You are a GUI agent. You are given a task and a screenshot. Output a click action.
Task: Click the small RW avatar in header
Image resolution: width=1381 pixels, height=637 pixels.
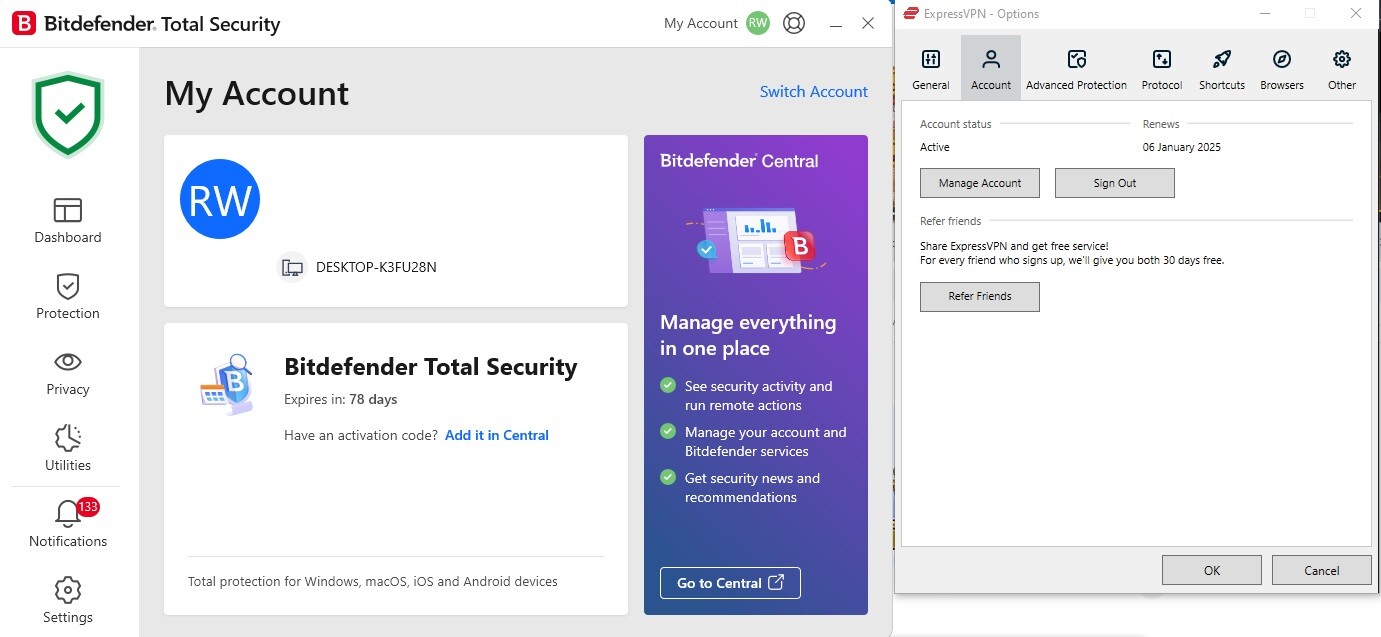(x=758, y=23)
